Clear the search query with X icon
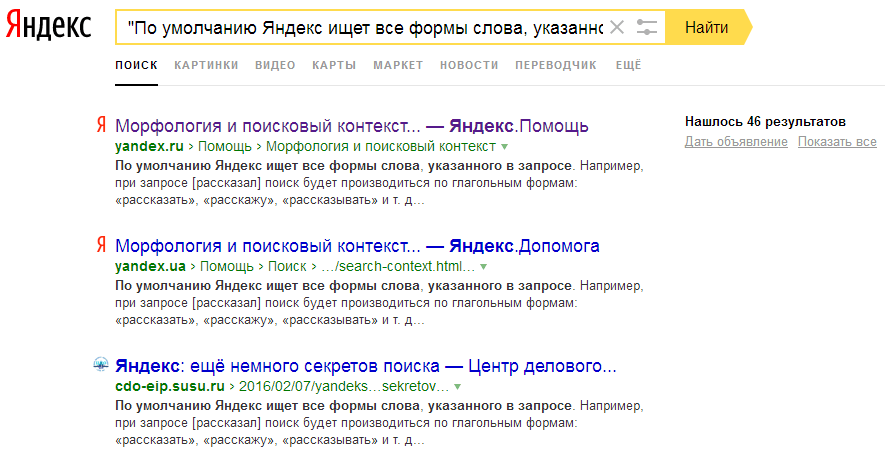 coord(617,27)
